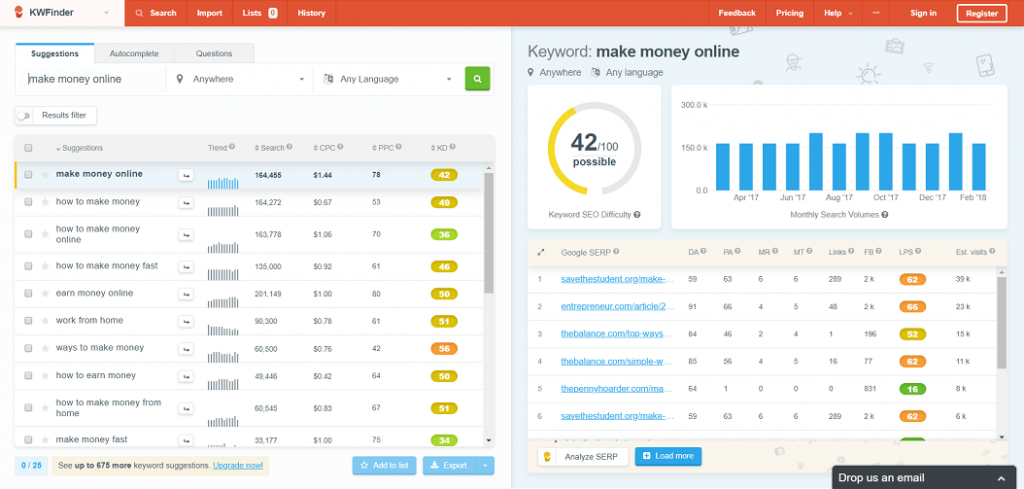
Task: Open the Lists menu item
Action: tap(260, 13)
